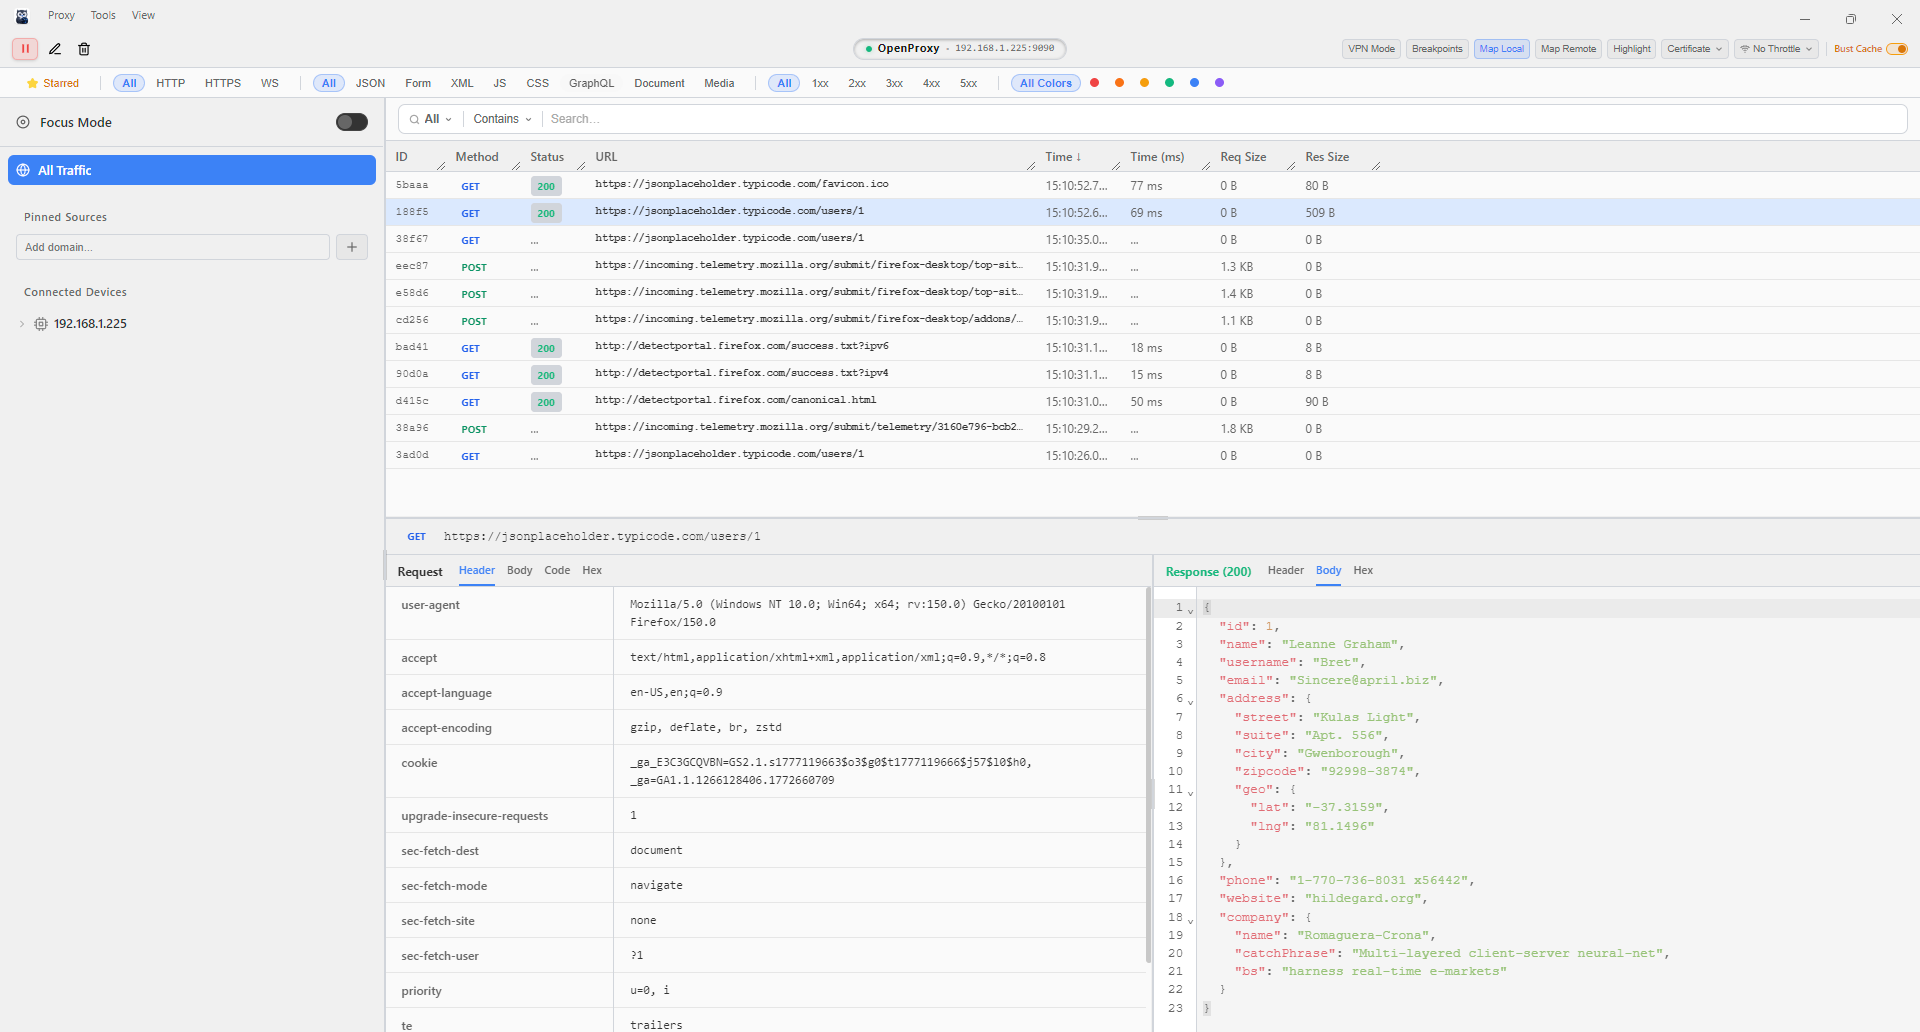Click the device icon beside 192.168.1.225
Viewport: 1920px width, 1032px height.
[41, 324]
